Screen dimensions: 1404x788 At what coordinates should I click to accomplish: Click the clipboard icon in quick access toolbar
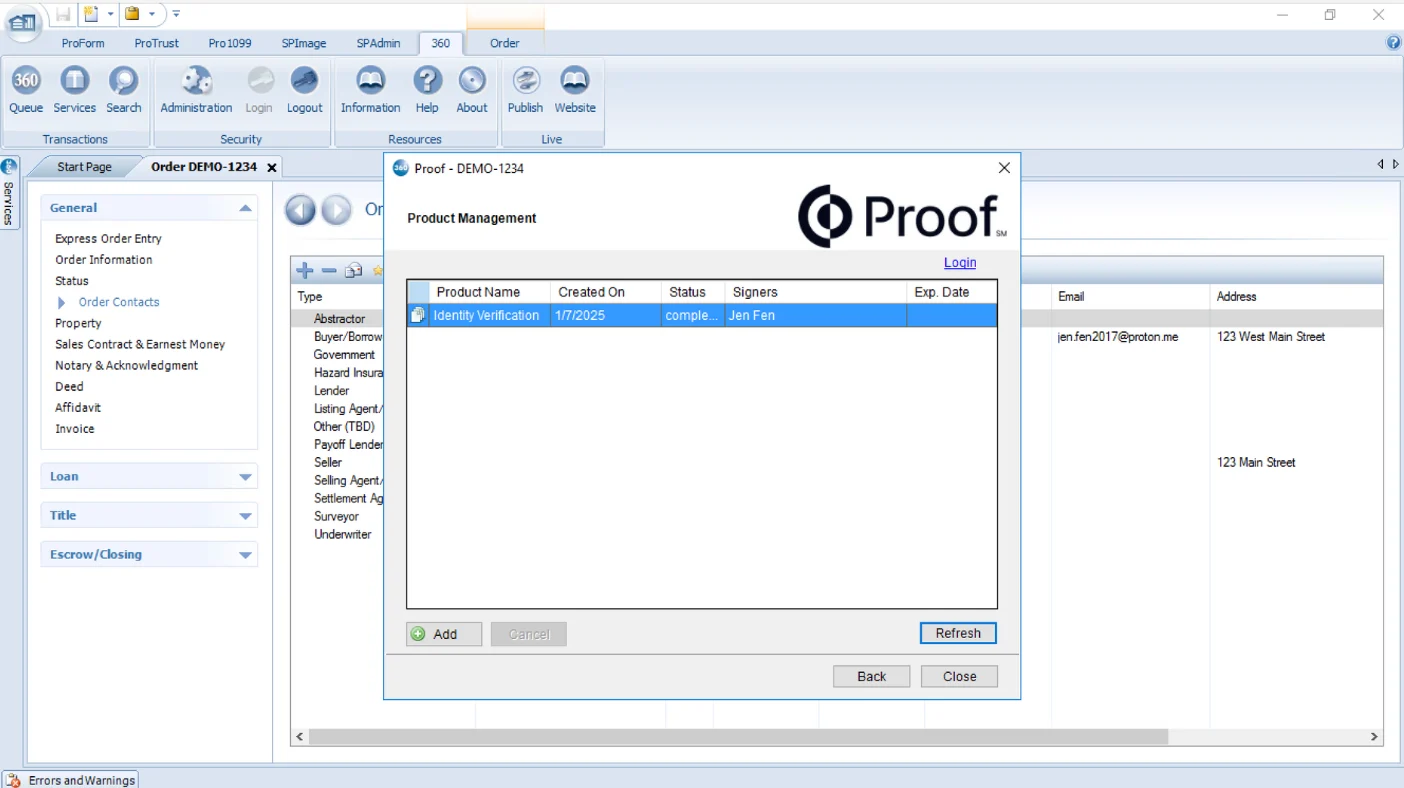tap(132, 14)
